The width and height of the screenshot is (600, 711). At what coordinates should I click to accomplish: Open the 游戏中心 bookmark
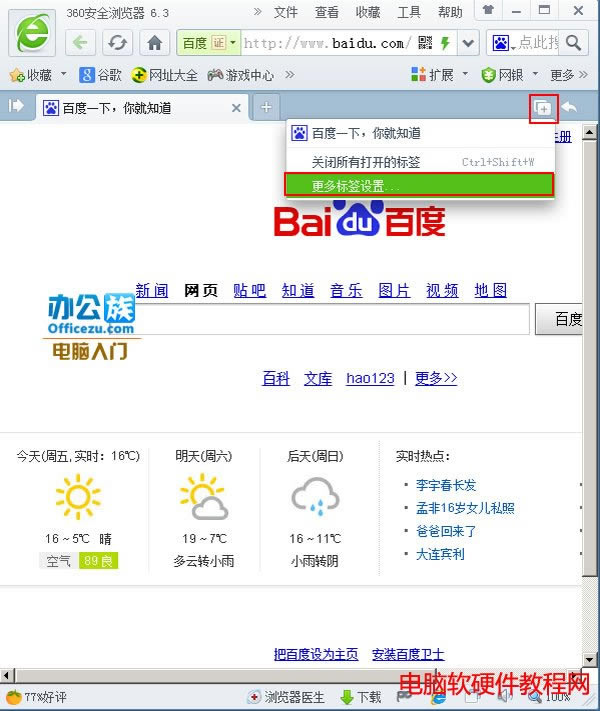(241, 75)
